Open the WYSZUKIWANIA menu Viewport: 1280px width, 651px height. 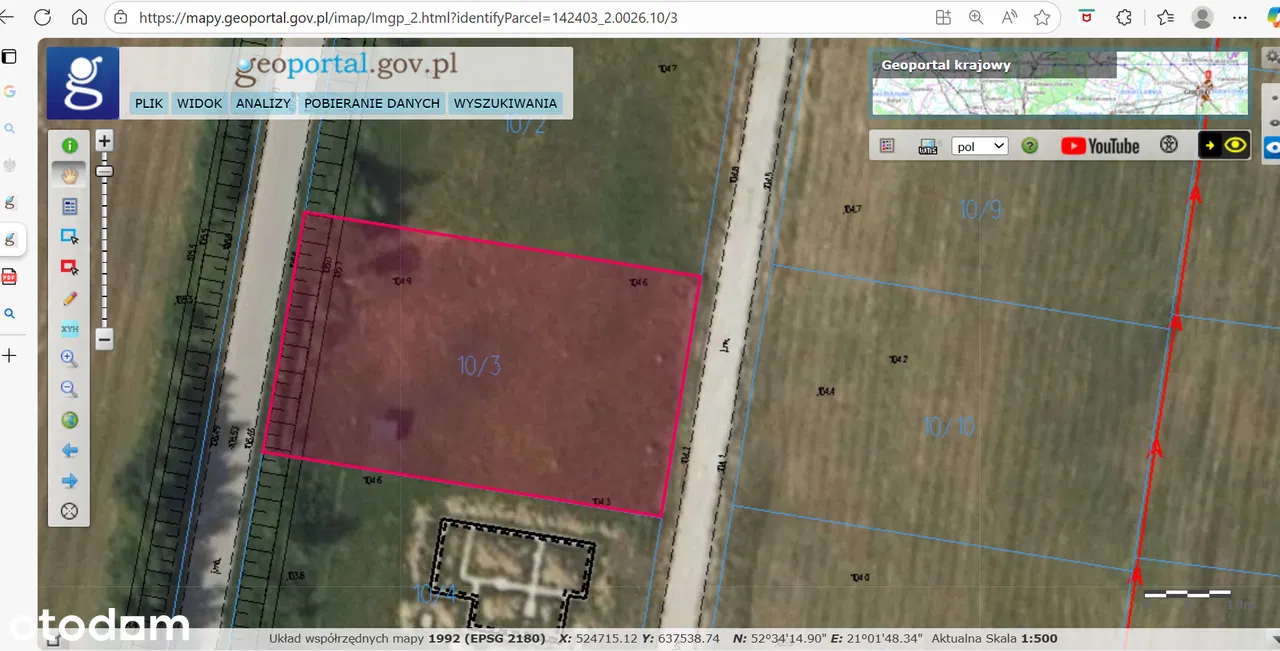pyautogui.click(x=505, y=103)
